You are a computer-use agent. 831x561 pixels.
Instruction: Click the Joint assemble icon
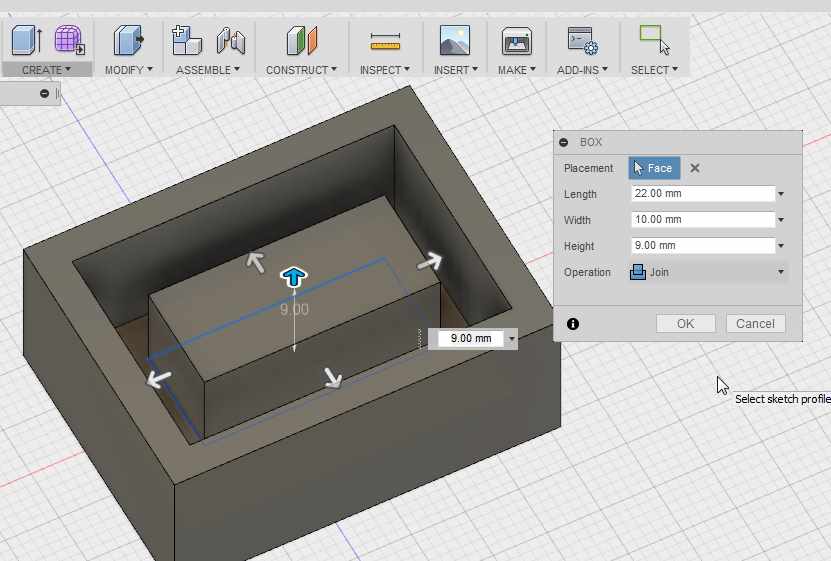(x=231, y=40)
